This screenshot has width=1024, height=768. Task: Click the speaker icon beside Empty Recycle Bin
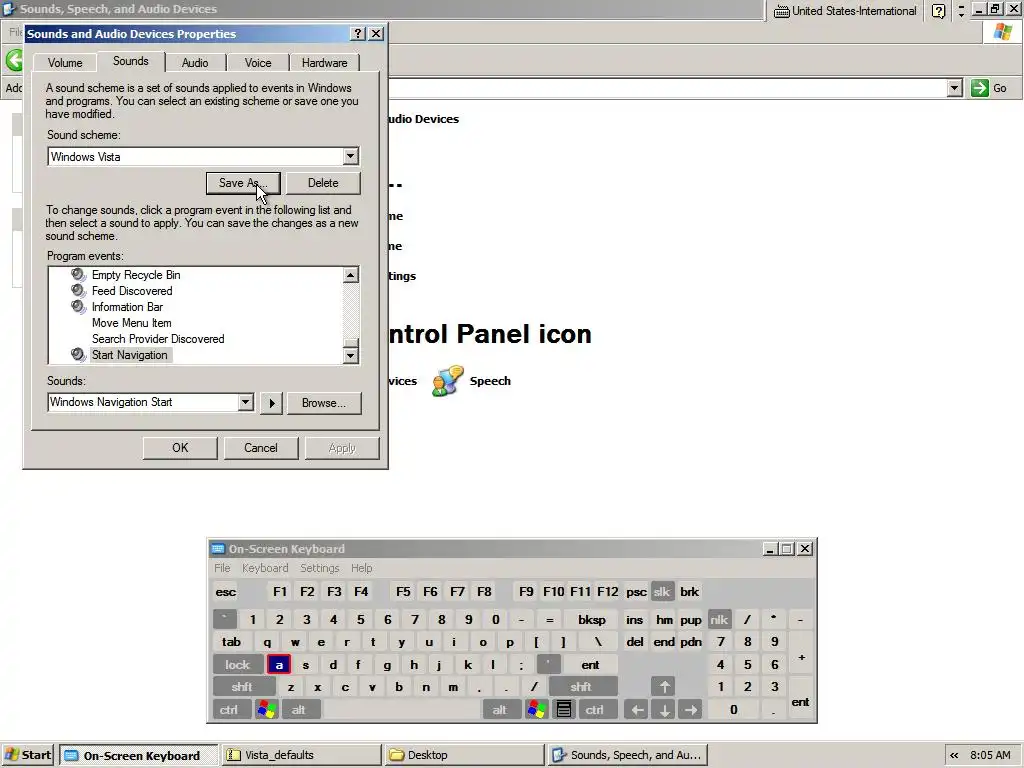pyautogui.click(x=78, y=274)
